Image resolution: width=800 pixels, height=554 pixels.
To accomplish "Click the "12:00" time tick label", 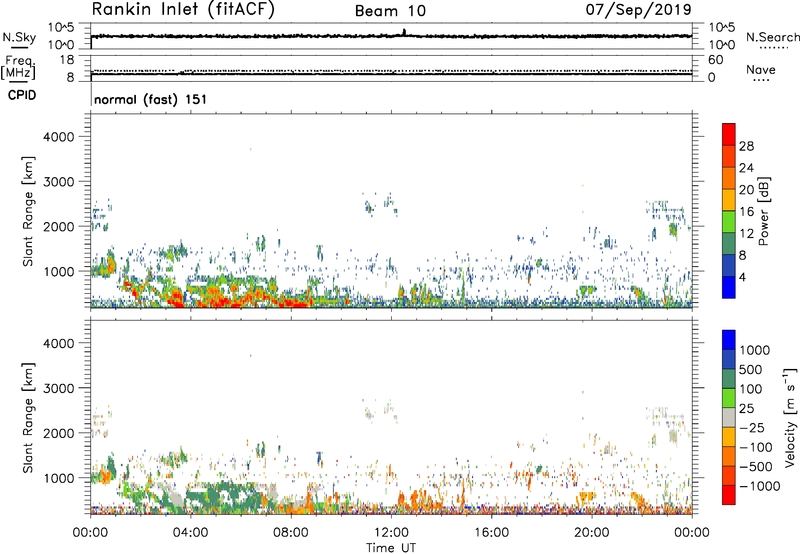I will pyautogui.click(x=391, y=533).
